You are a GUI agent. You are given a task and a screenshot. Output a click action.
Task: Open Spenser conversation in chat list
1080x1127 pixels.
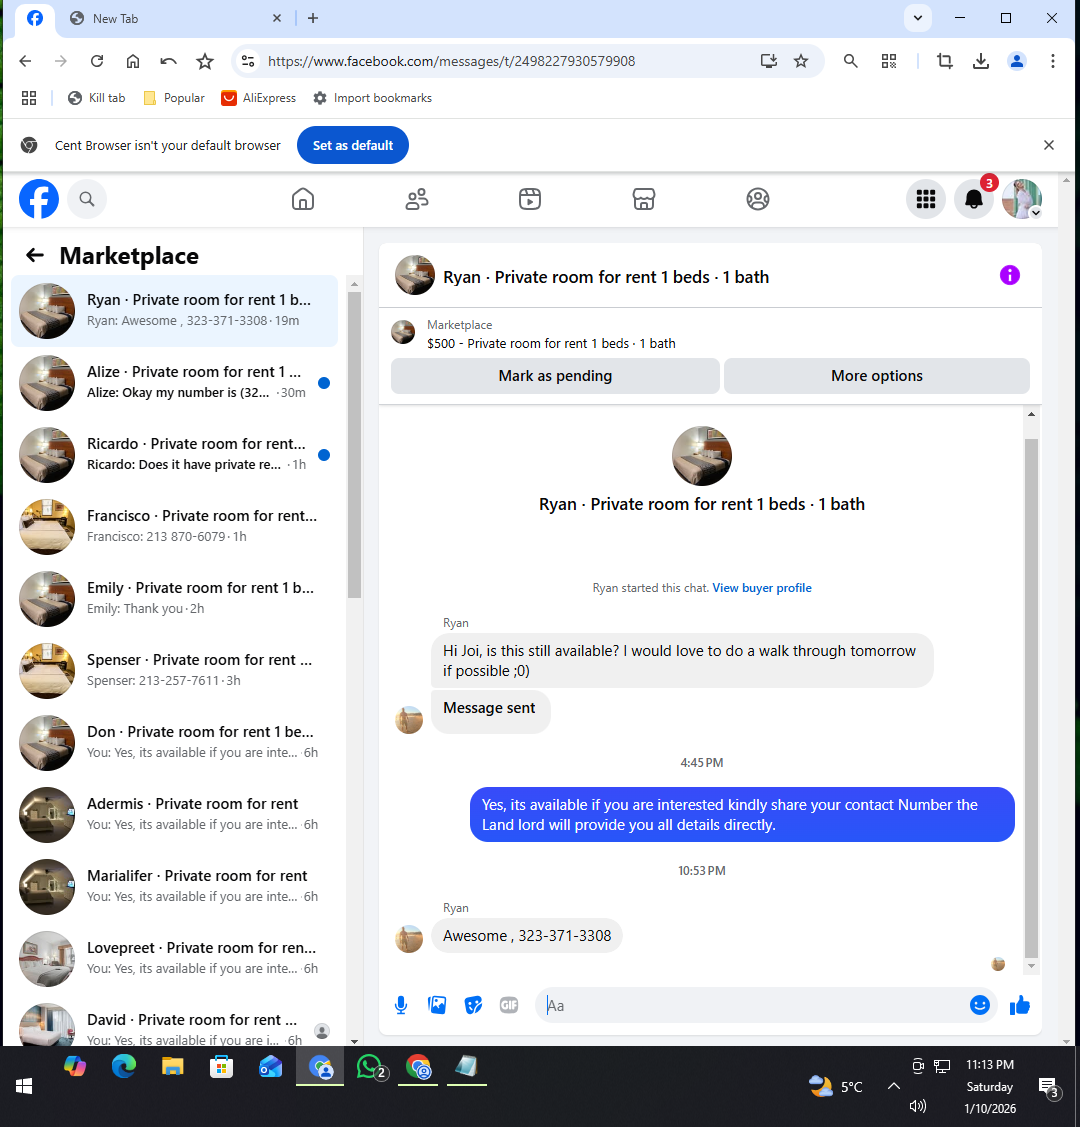(175, 671)
